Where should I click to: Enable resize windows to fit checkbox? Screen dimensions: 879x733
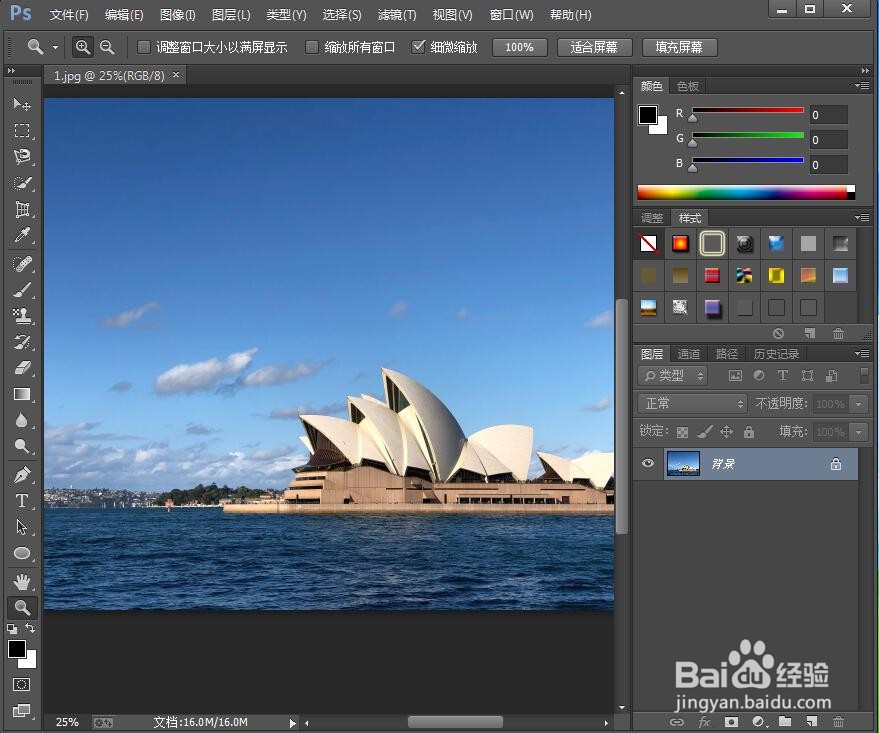(144, 47)
